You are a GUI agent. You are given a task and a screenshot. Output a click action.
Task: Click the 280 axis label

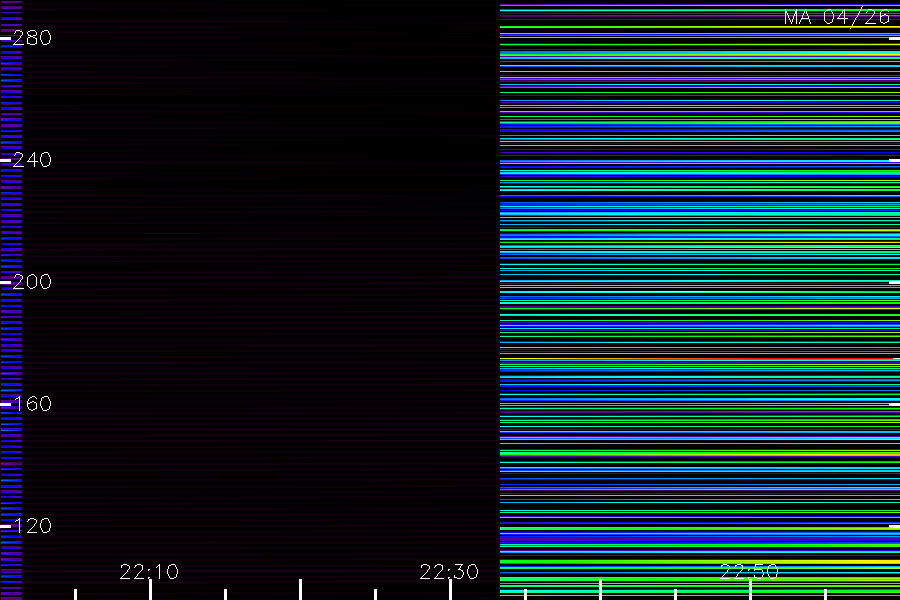coord(32,38)
